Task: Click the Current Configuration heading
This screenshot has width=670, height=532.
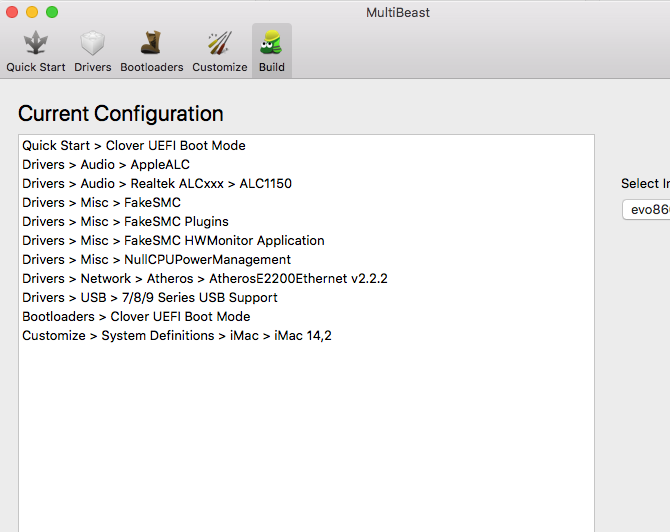Action: click(x=120, y=114)
